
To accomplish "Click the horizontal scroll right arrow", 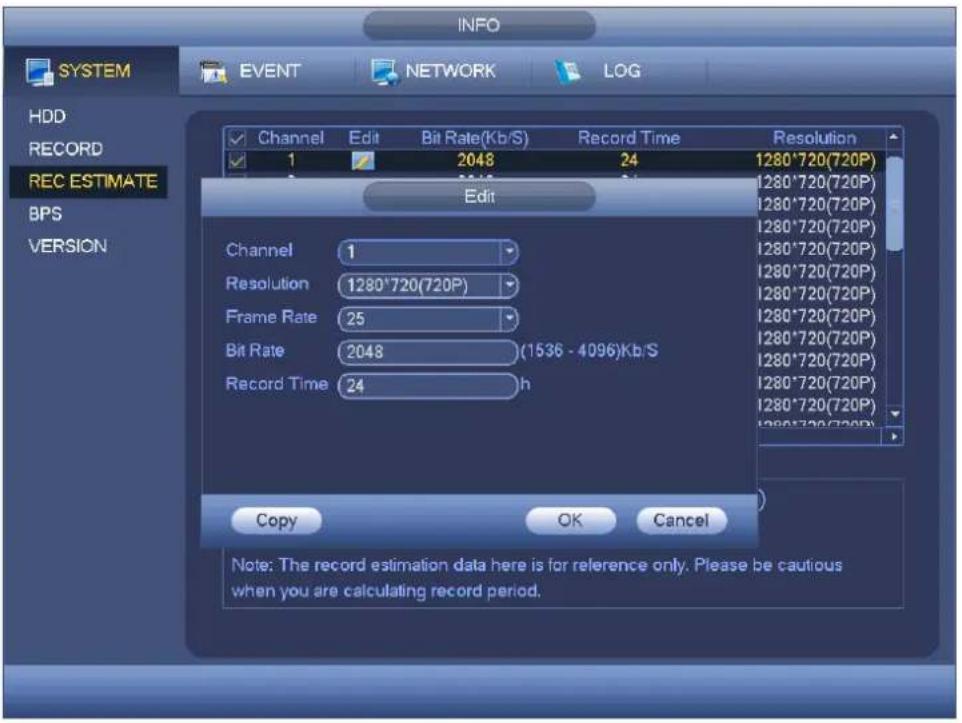I will pyautogui.click(x=894, y=436).
